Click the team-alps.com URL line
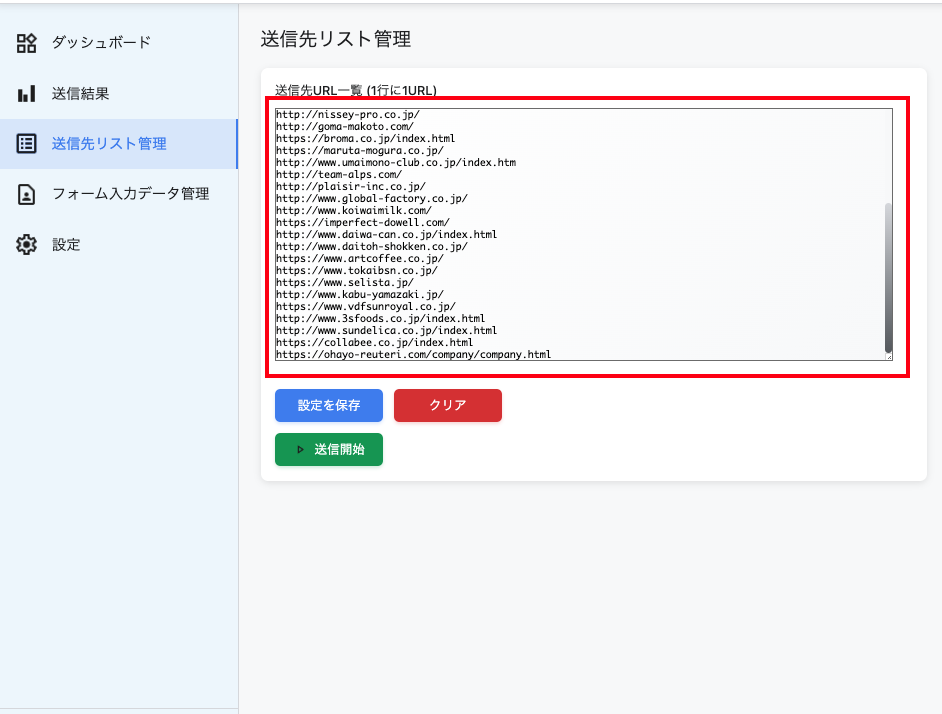The height and width of the screenshot is (714, 942). [x=339, y=175]
